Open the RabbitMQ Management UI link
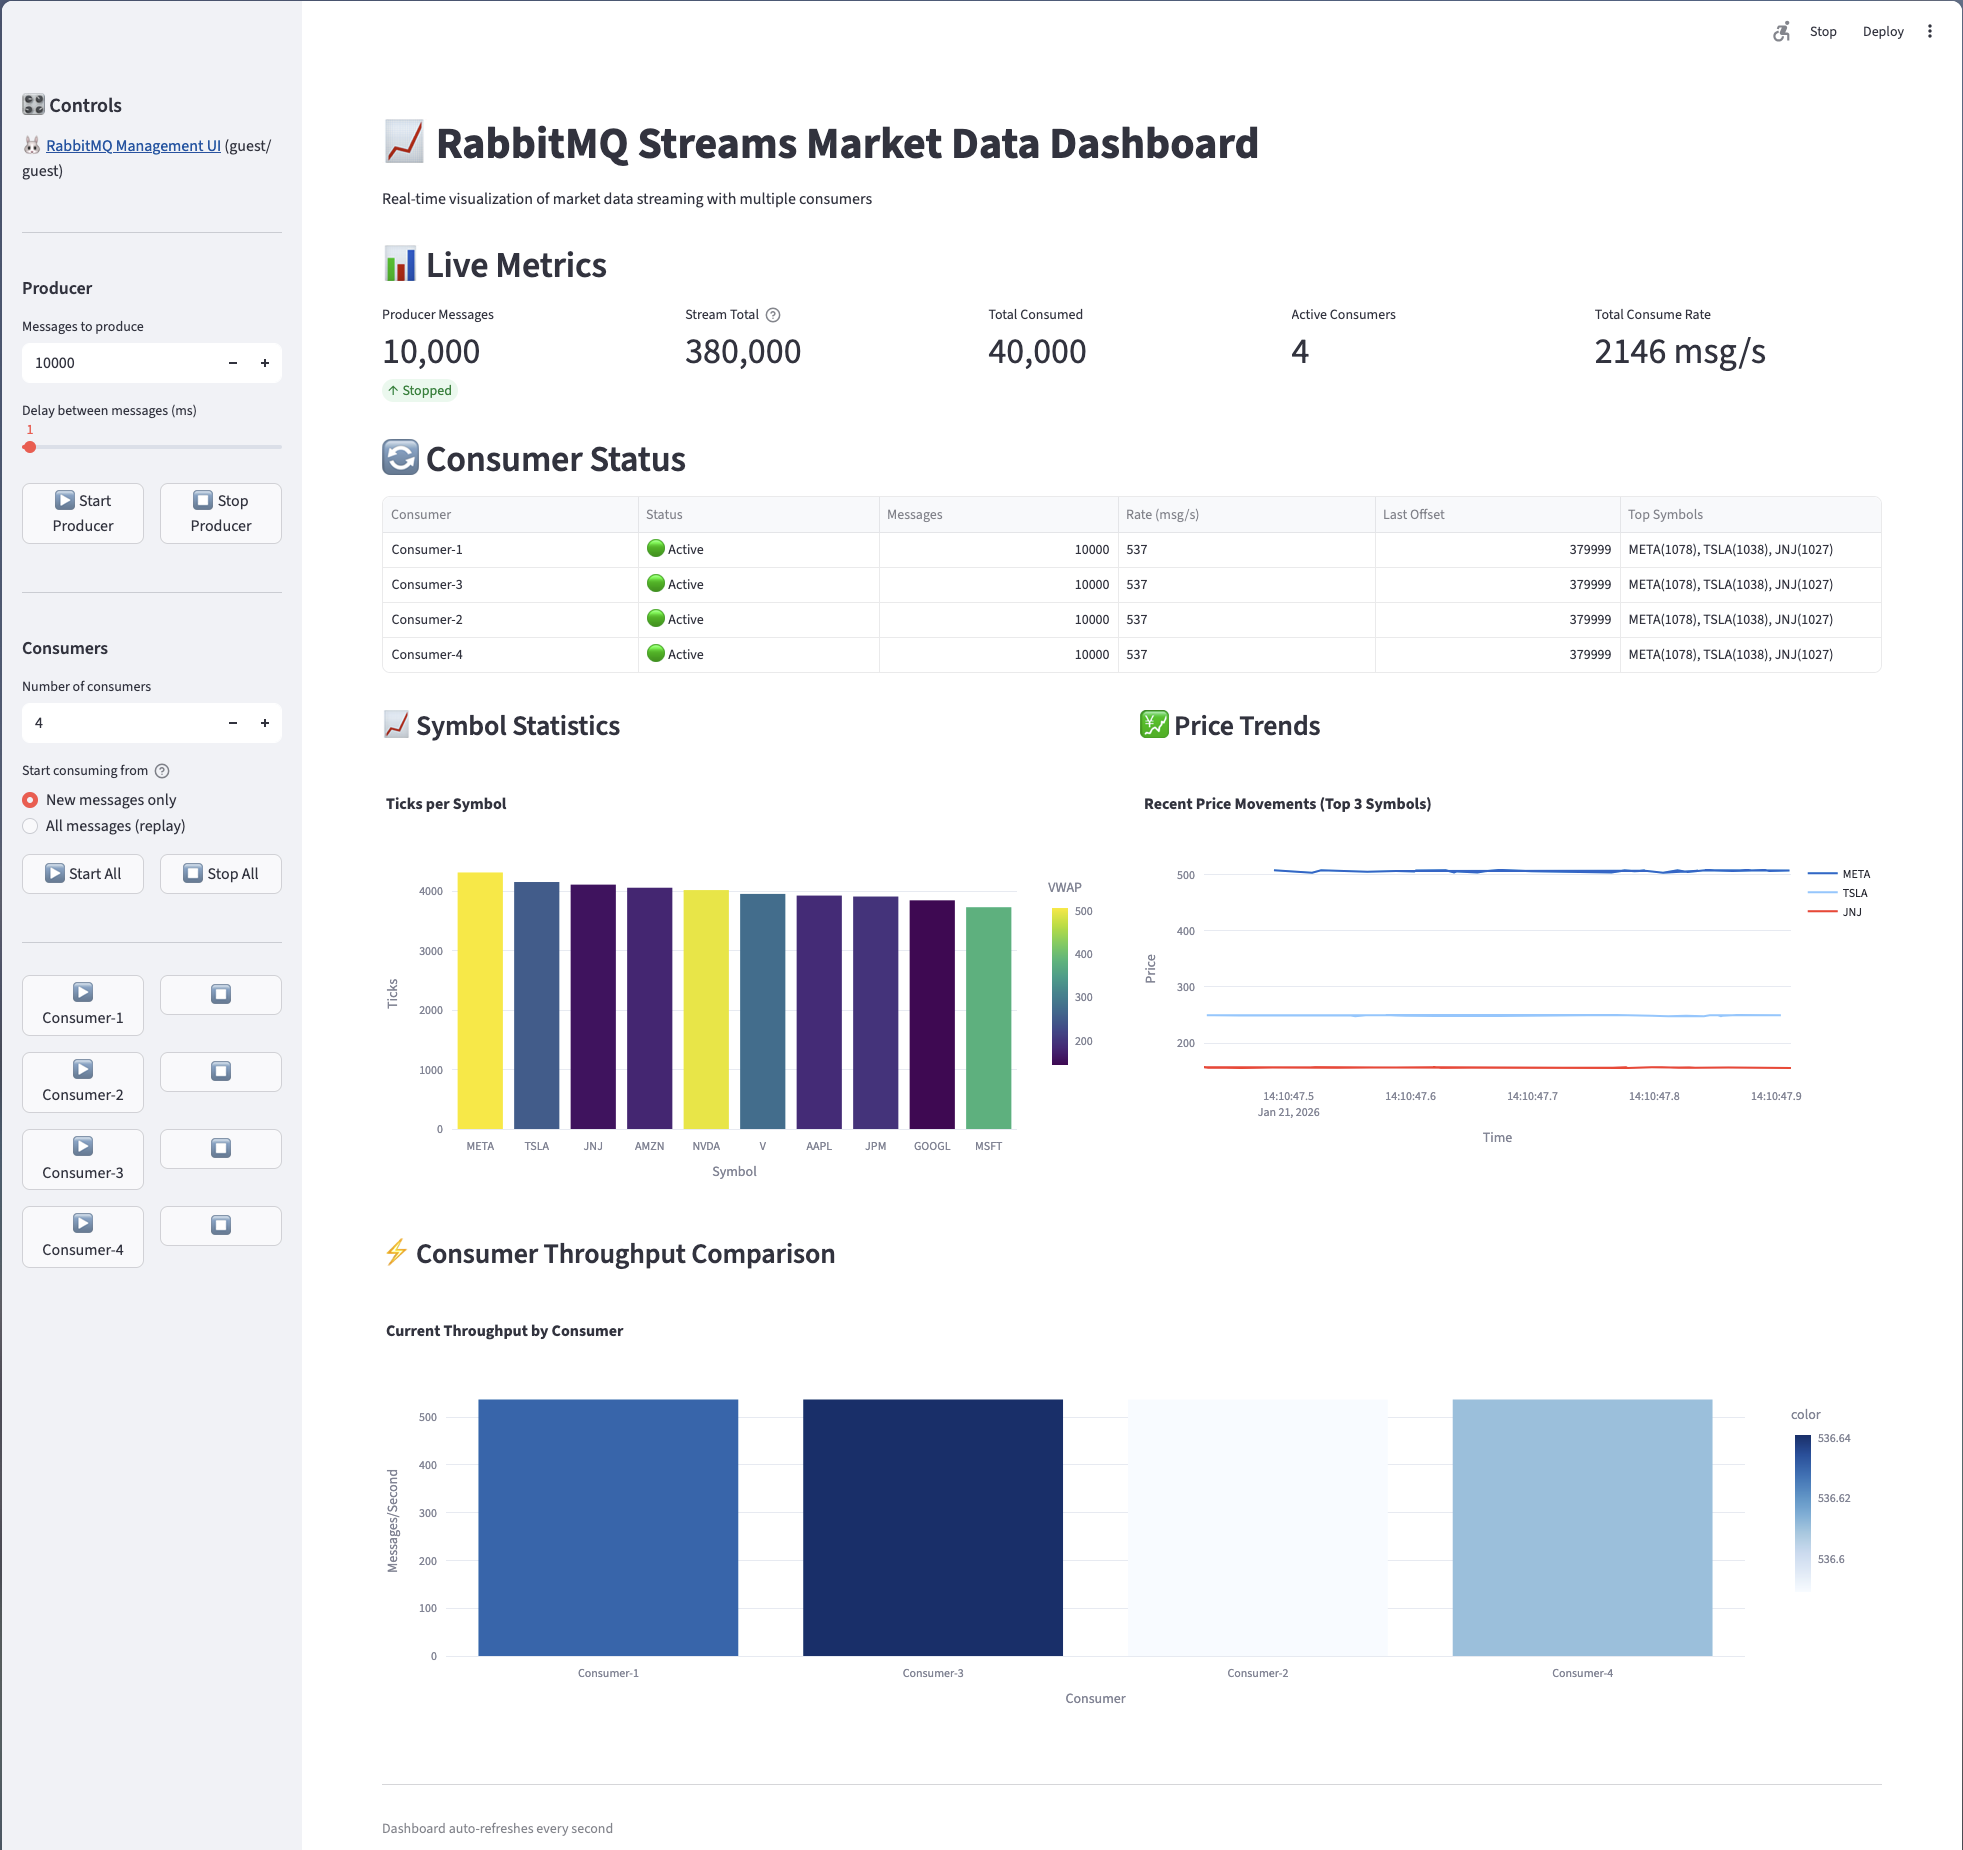 (133, 145)
